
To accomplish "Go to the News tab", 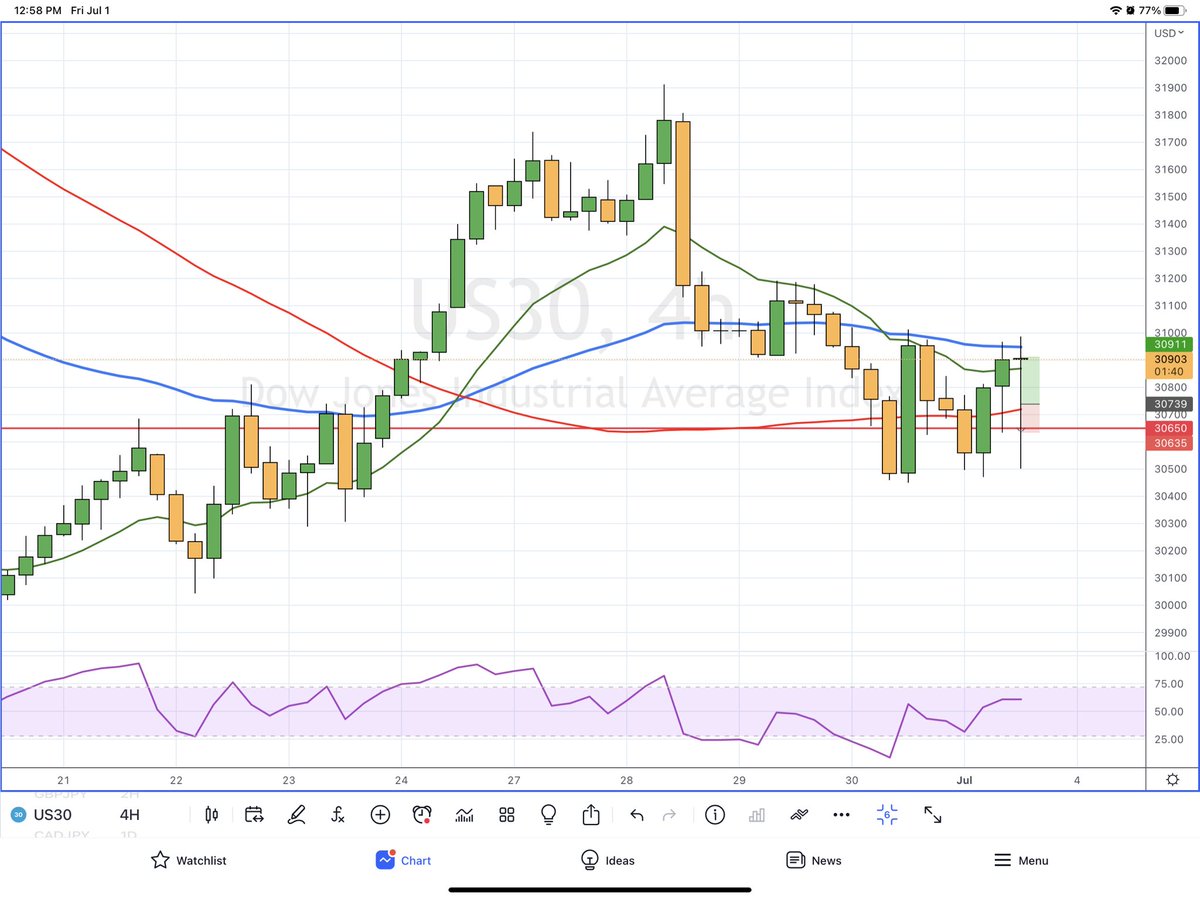I will tap(814, 860).
